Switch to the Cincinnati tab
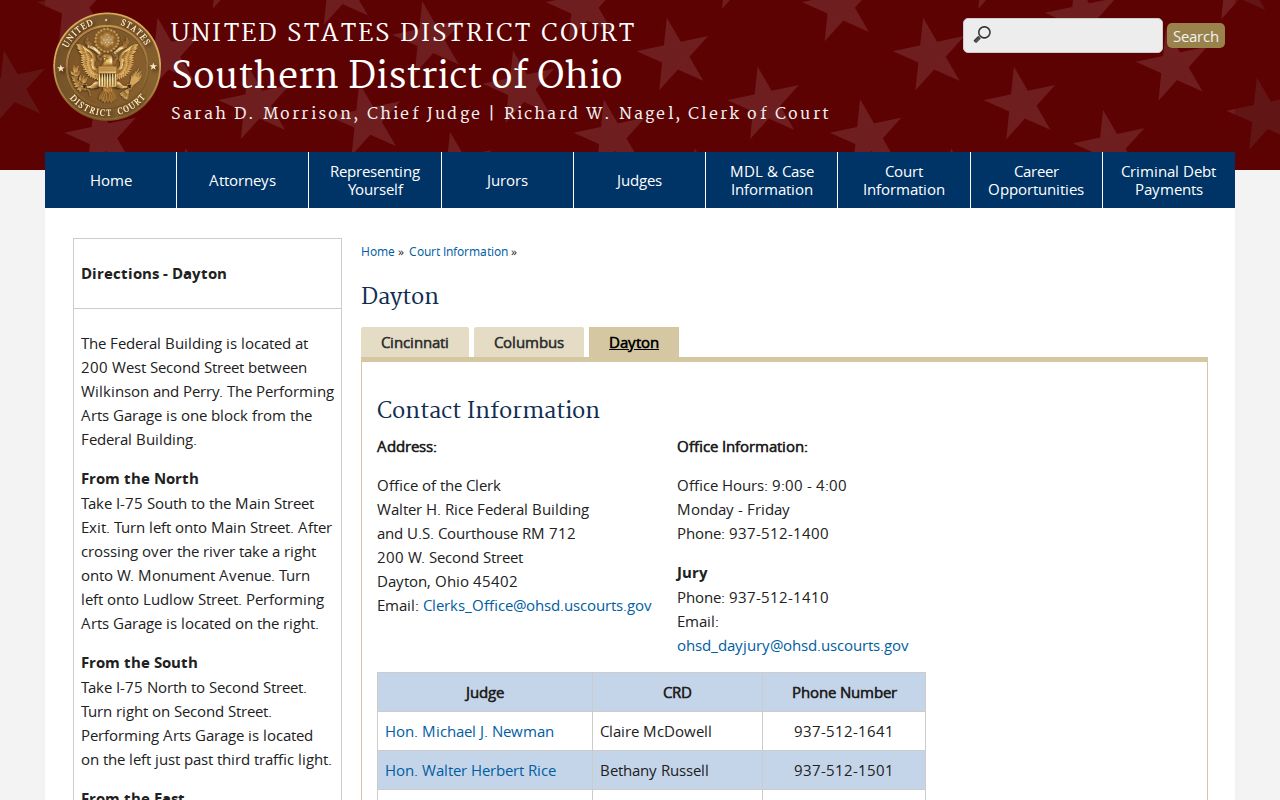 point(415,342)
